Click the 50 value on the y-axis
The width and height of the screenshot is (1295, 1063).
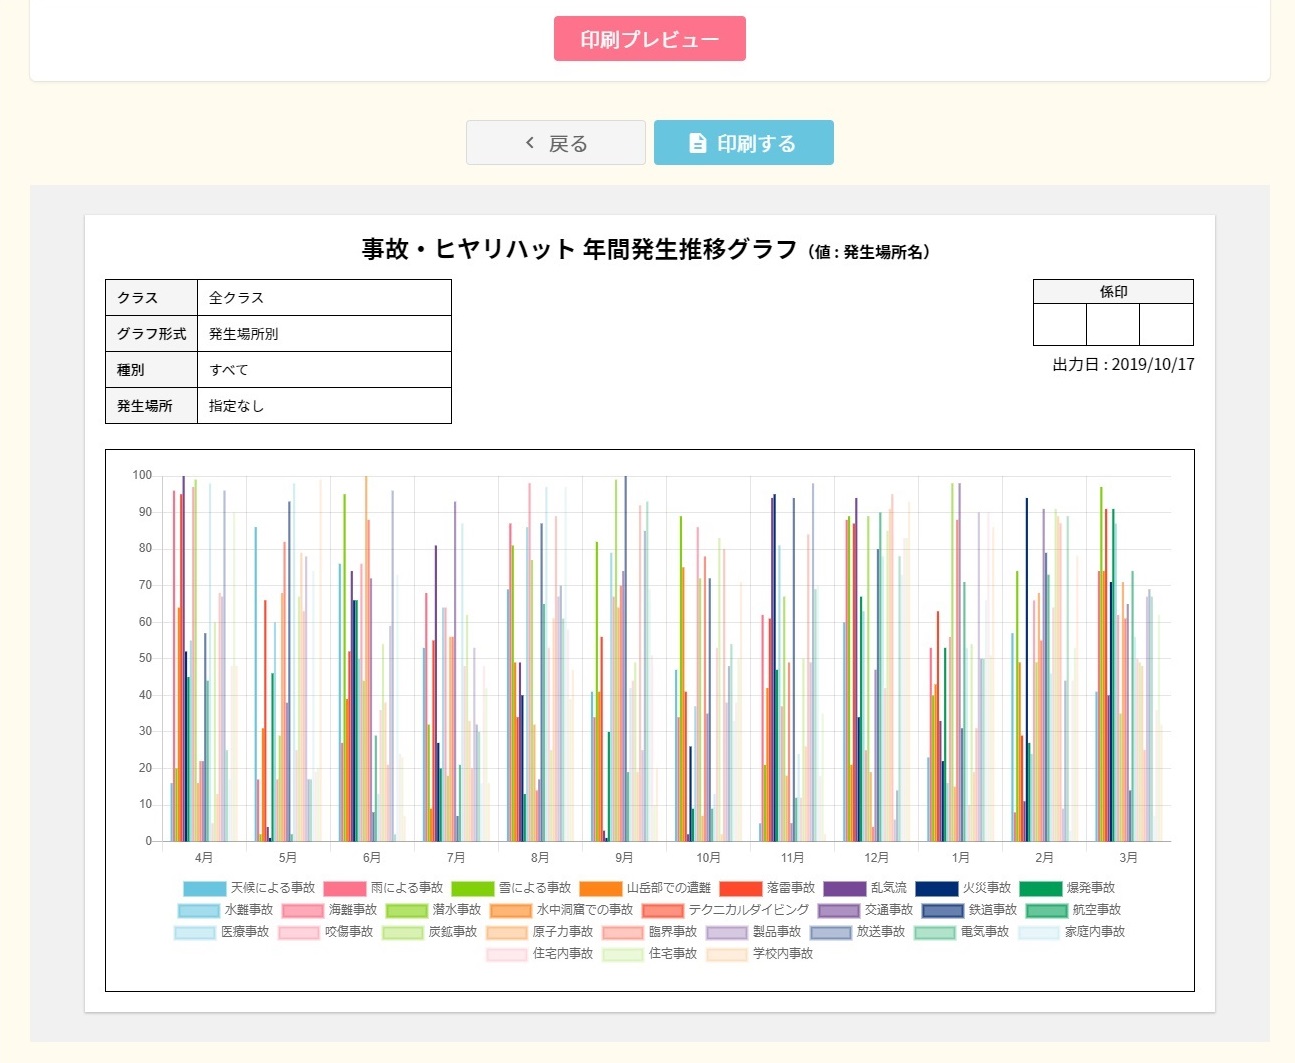click(x=145, y=658)
